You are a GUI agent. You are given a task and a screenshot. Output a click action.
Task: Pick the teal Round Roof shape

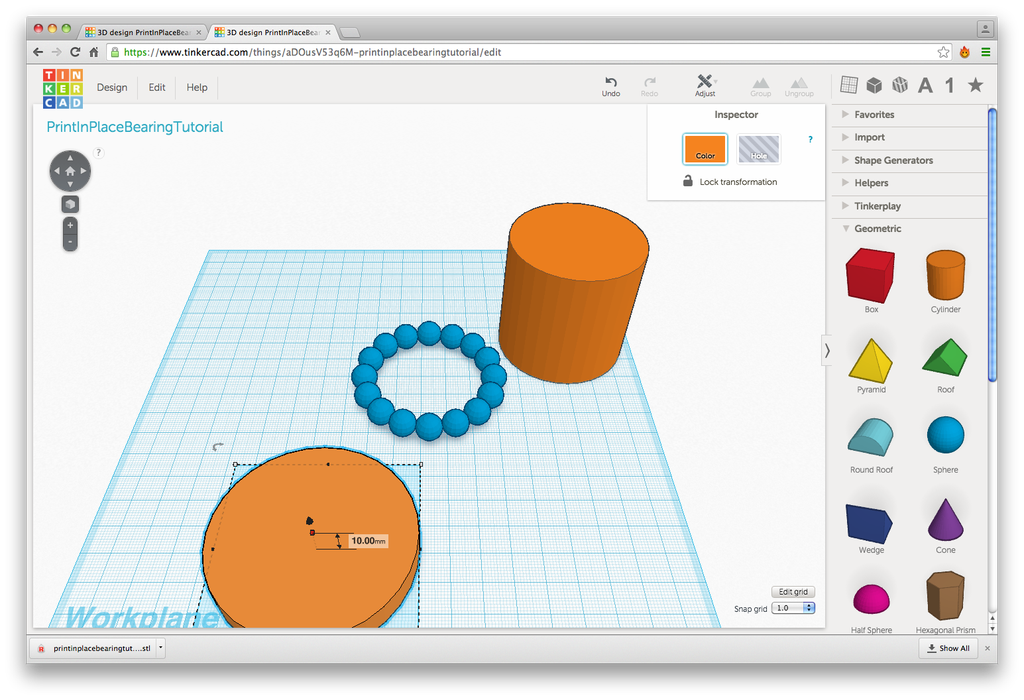[x=871, y=437]
